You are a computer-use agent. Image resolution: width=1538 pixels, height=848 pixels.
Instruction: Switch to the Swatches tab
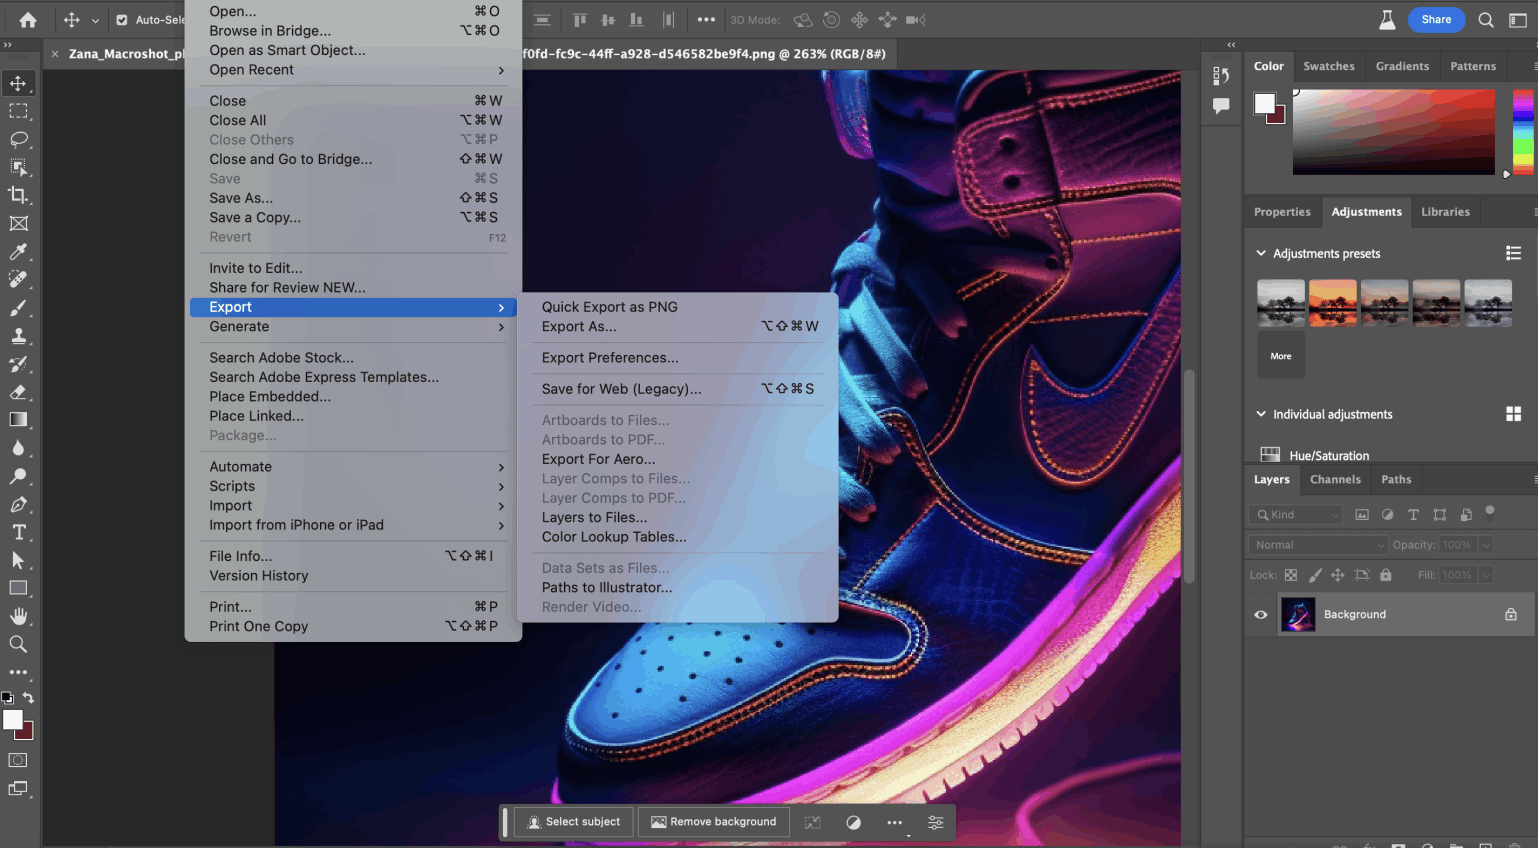[1329, 66]
